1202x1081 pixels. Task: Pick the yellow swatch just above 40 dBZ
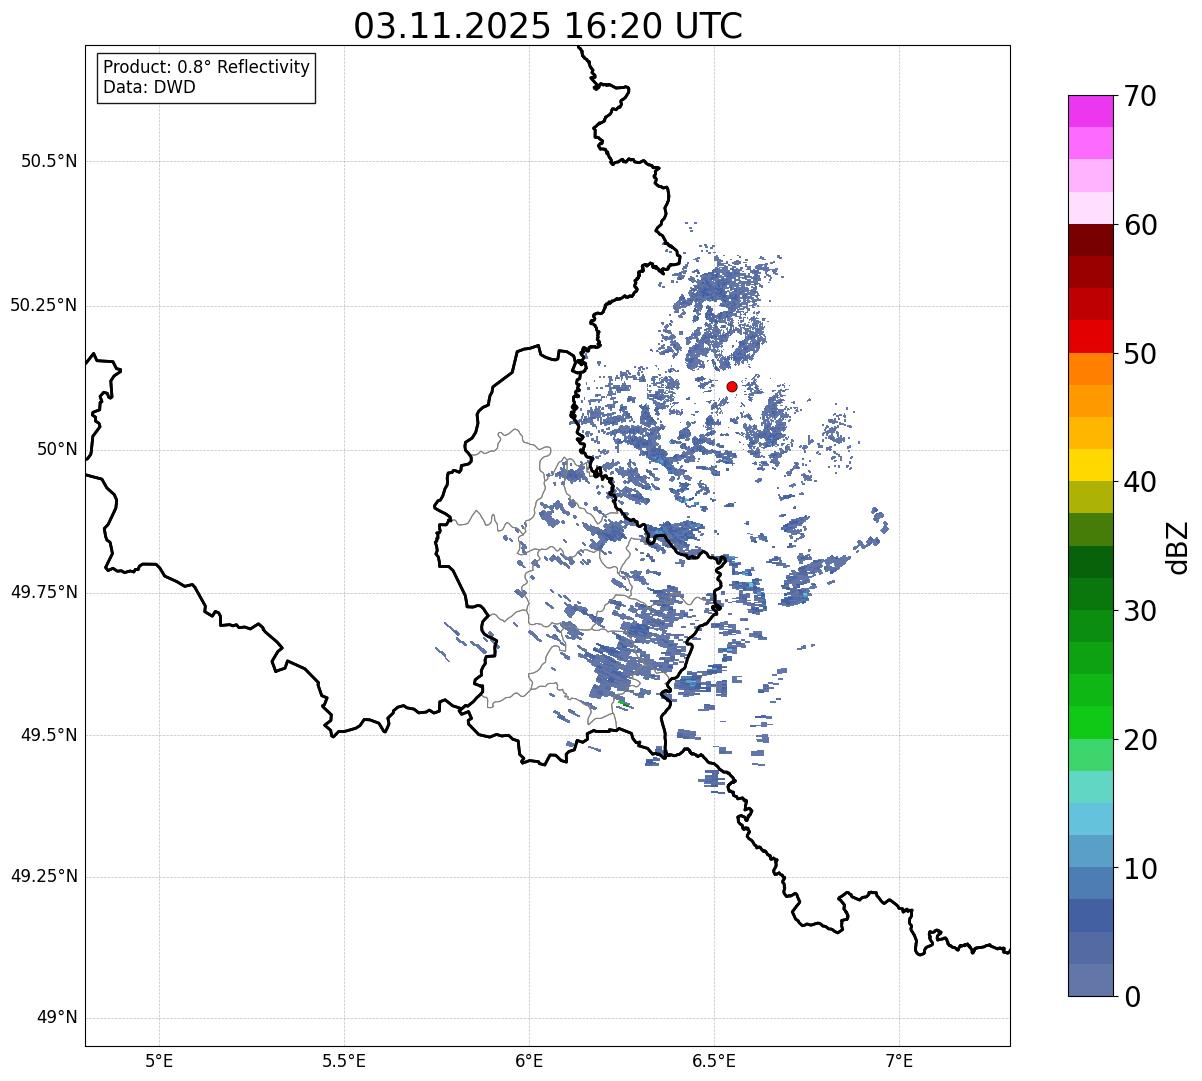pos(1090,465)
